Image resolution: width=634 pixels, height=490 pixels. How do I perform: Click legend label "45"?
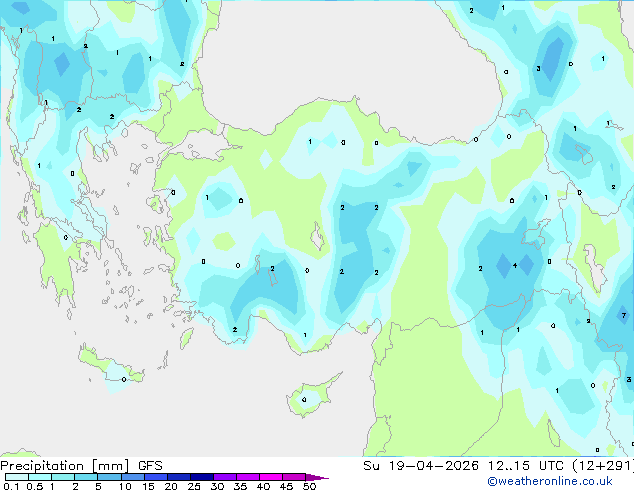(286, 486)
